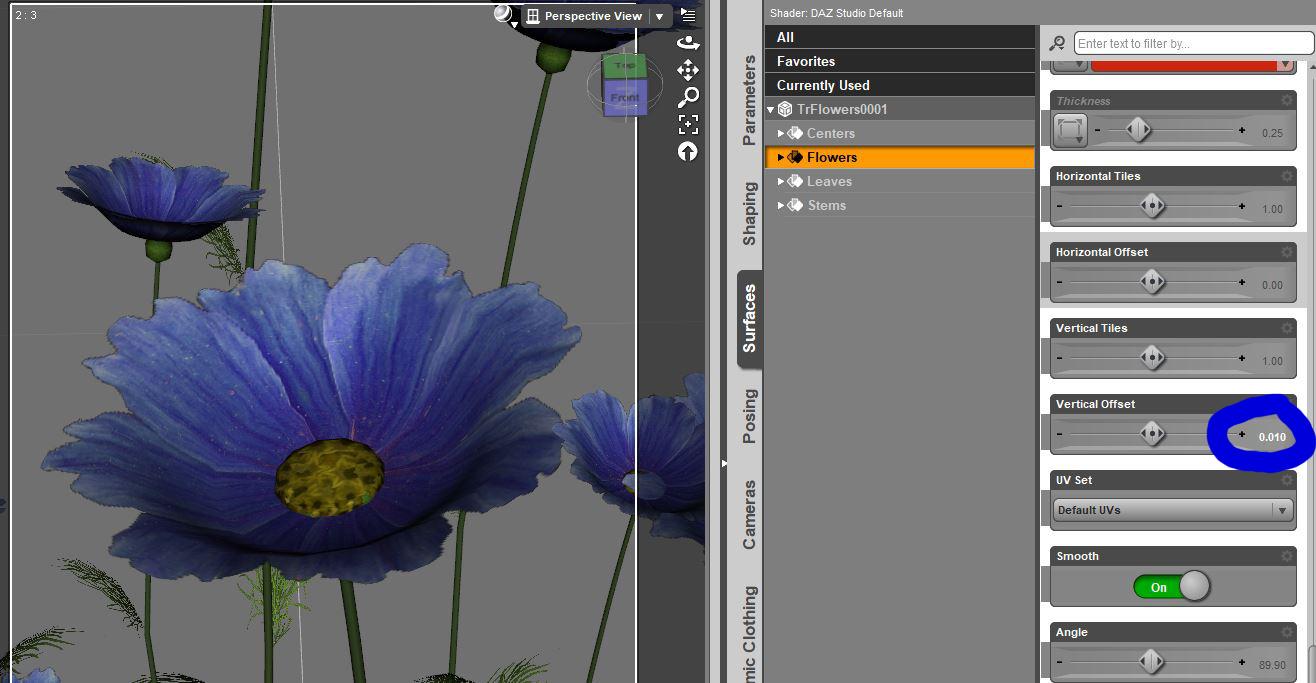This screenshot has width=1316, height=683.
Task: Increase Horizontal Offset with plus button
Action: pyautogui.click(x=1242, y=282)
